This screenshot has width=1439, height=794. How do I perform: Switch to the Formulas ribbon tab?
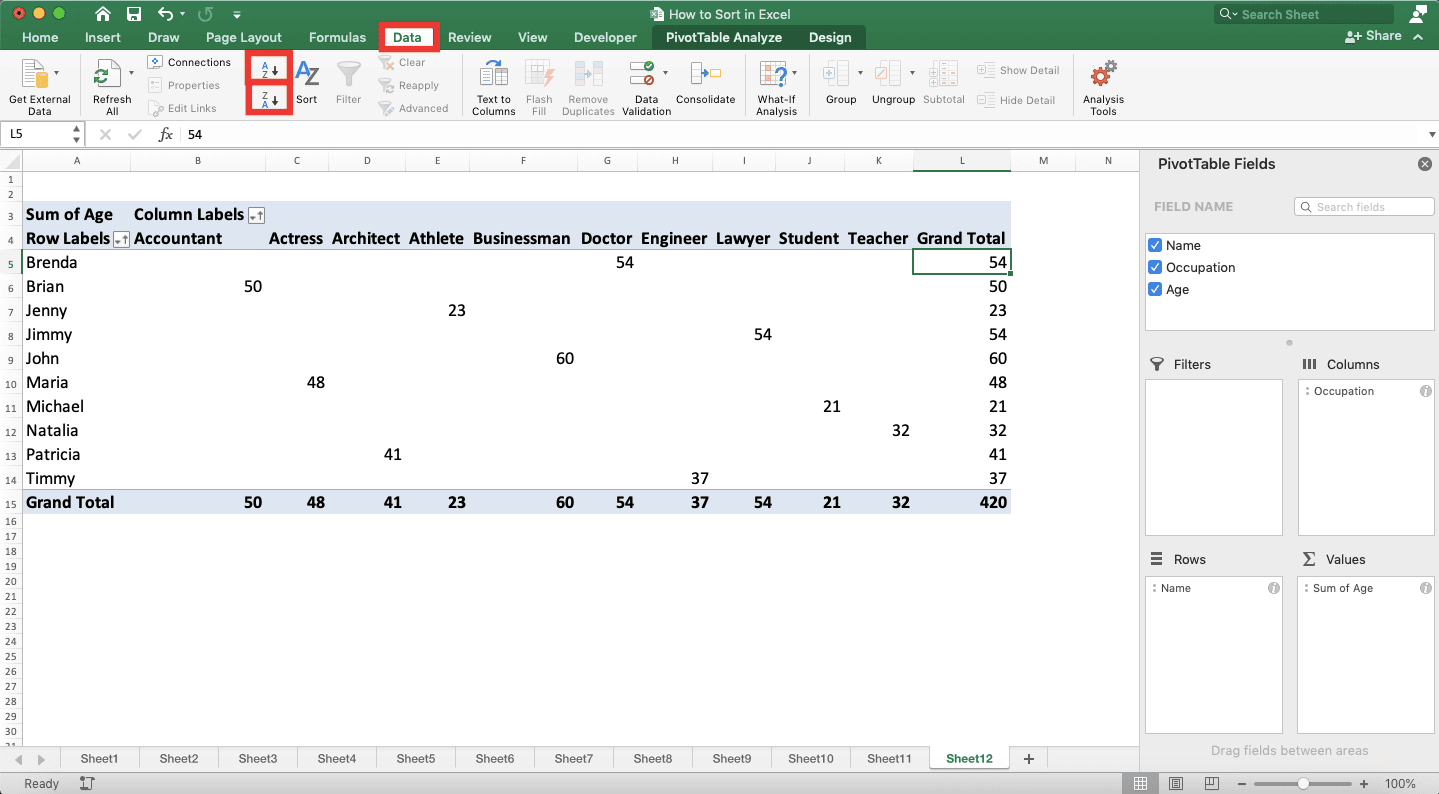point(337,37)
